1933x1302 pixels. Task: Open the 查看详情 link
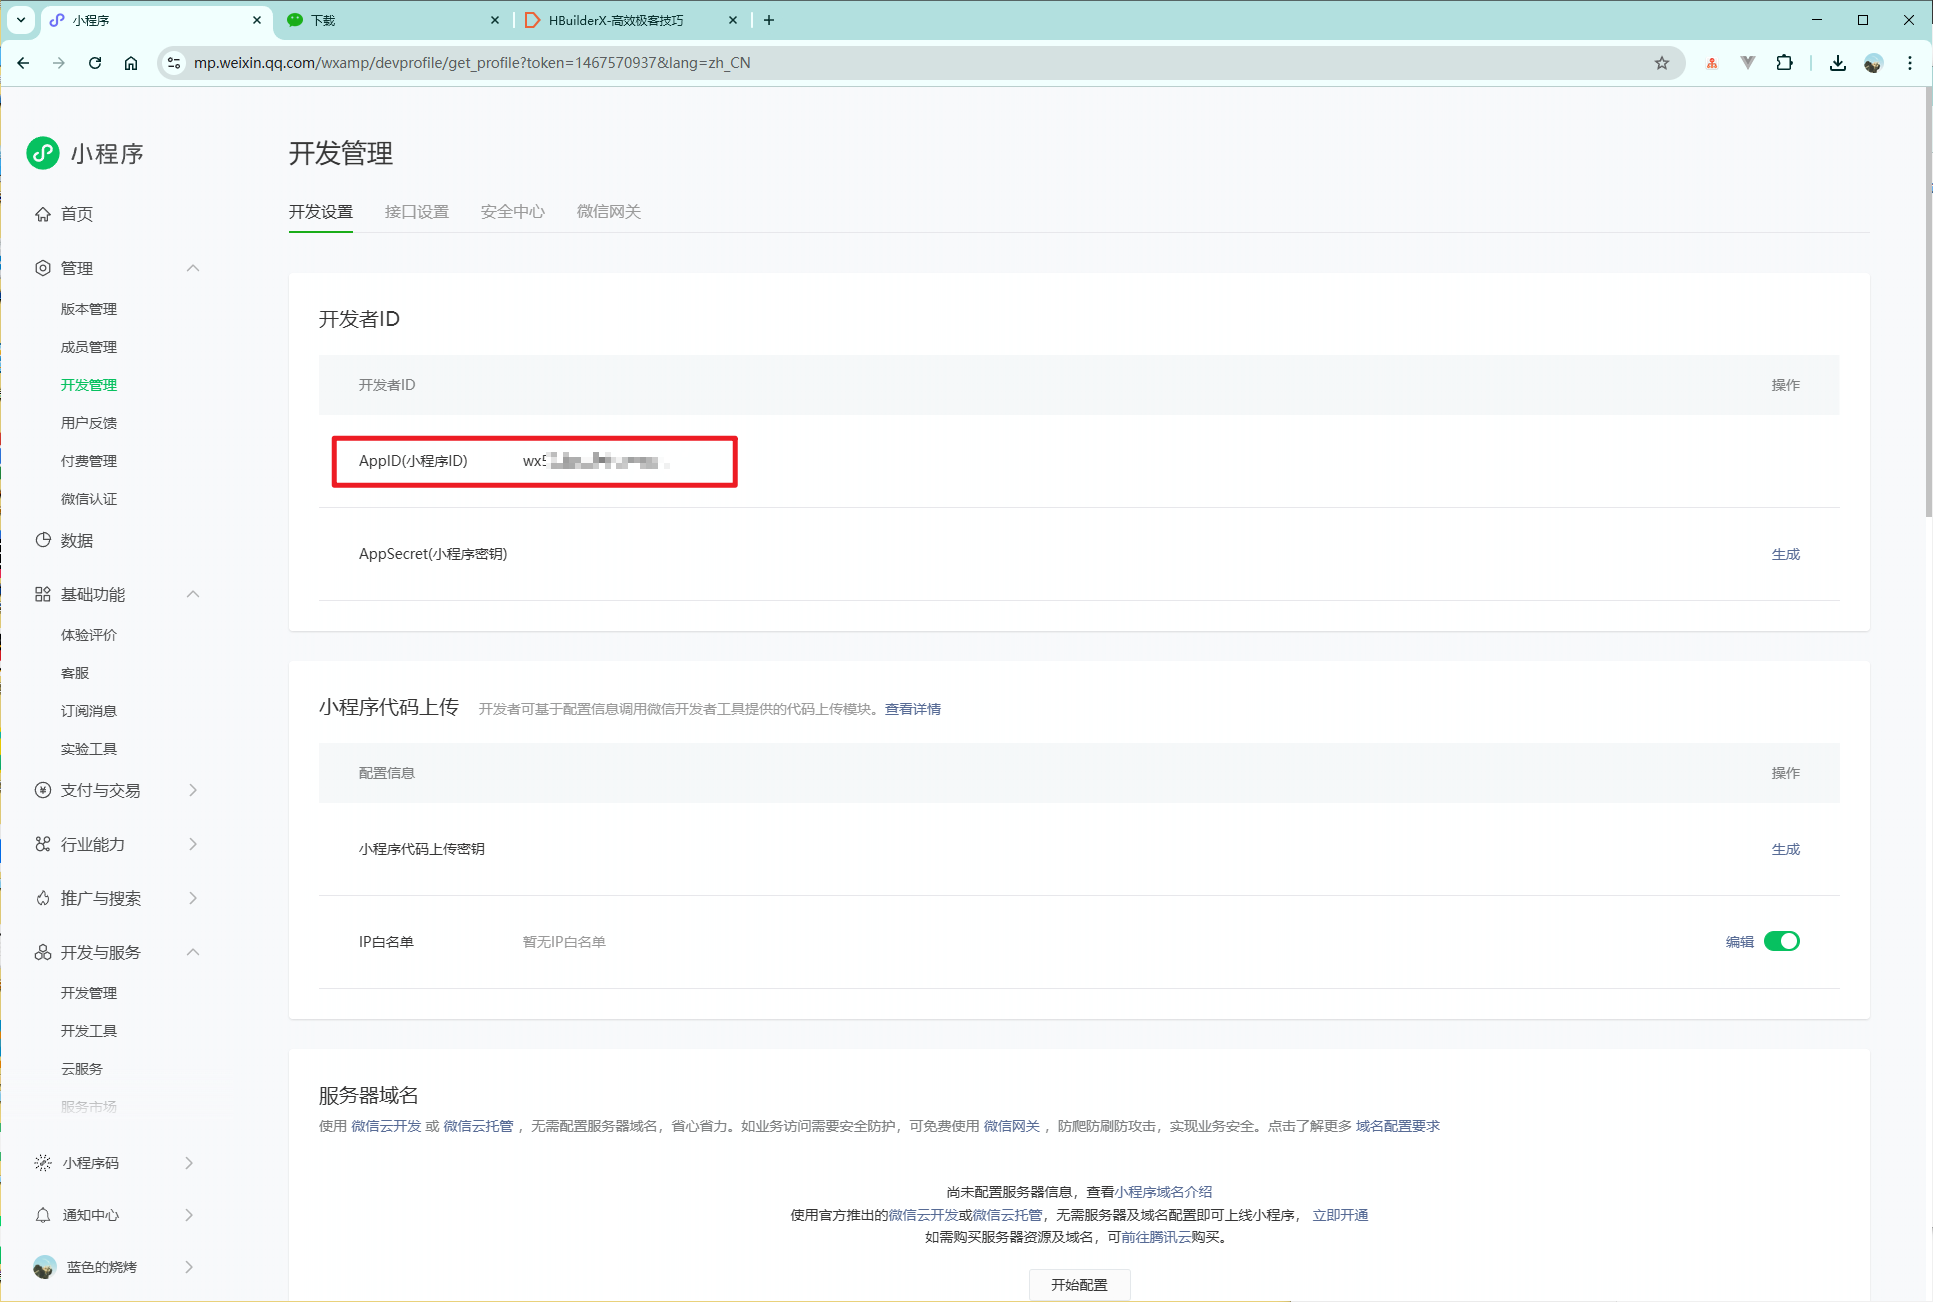[913, 709]
